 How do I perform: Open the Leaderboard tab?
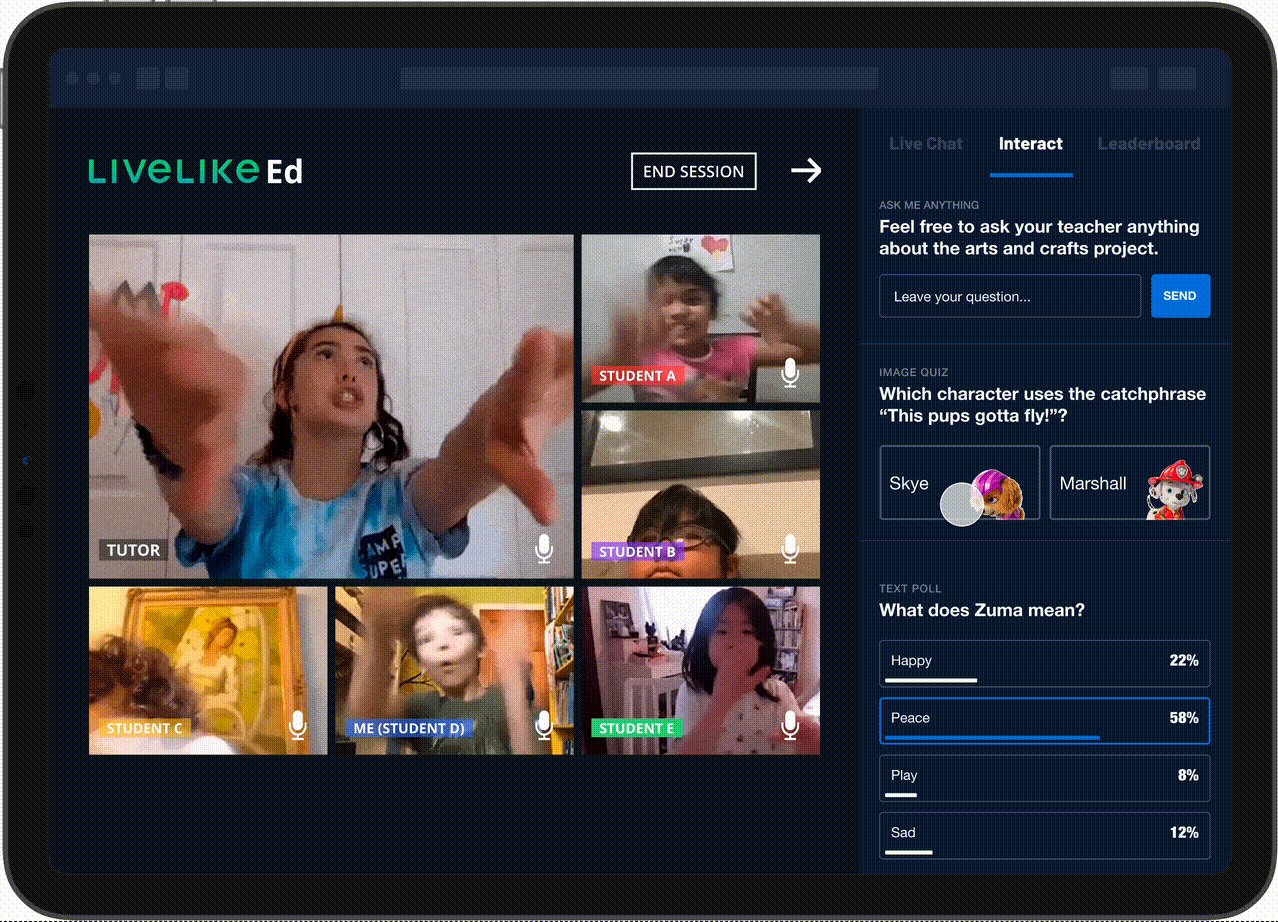[x=1149, y=144]
